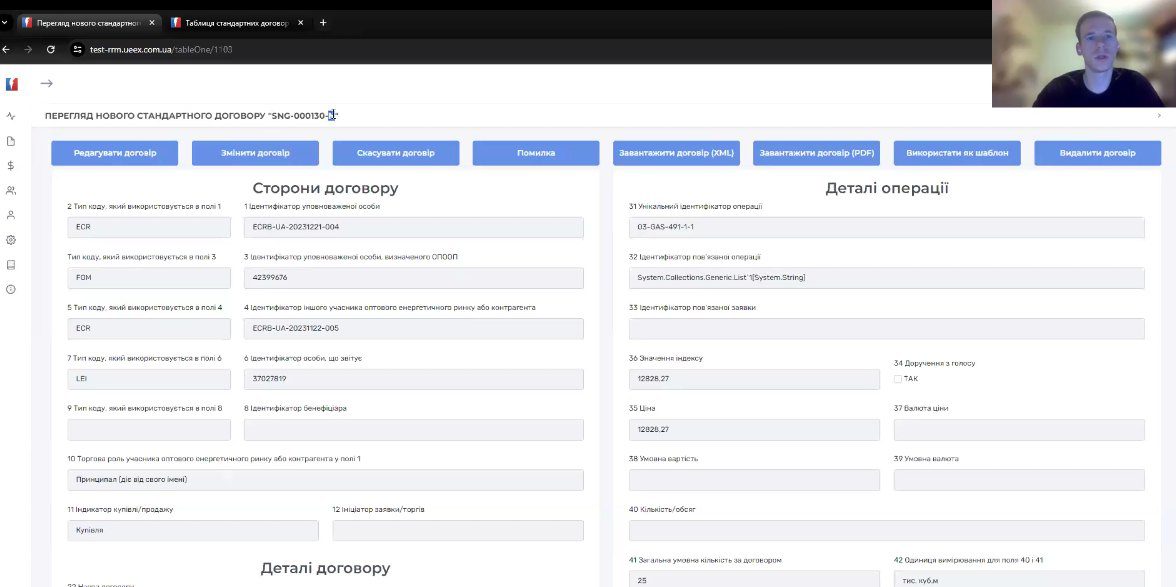
Task: Open settings via the gear sidebar icon
Action: 11,240
